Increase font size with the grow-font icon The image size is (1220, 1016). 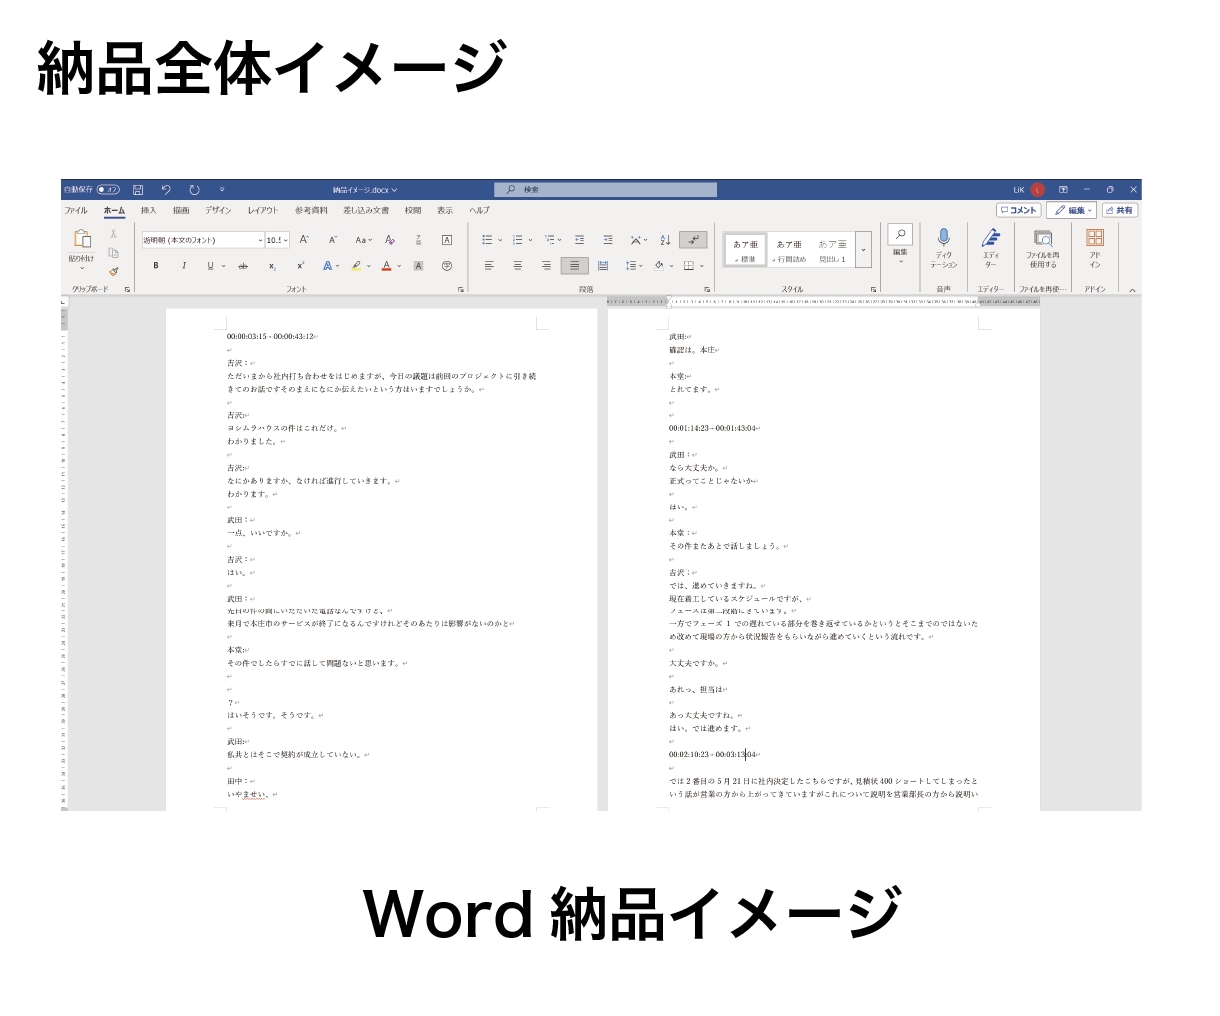tap(305, 240)
